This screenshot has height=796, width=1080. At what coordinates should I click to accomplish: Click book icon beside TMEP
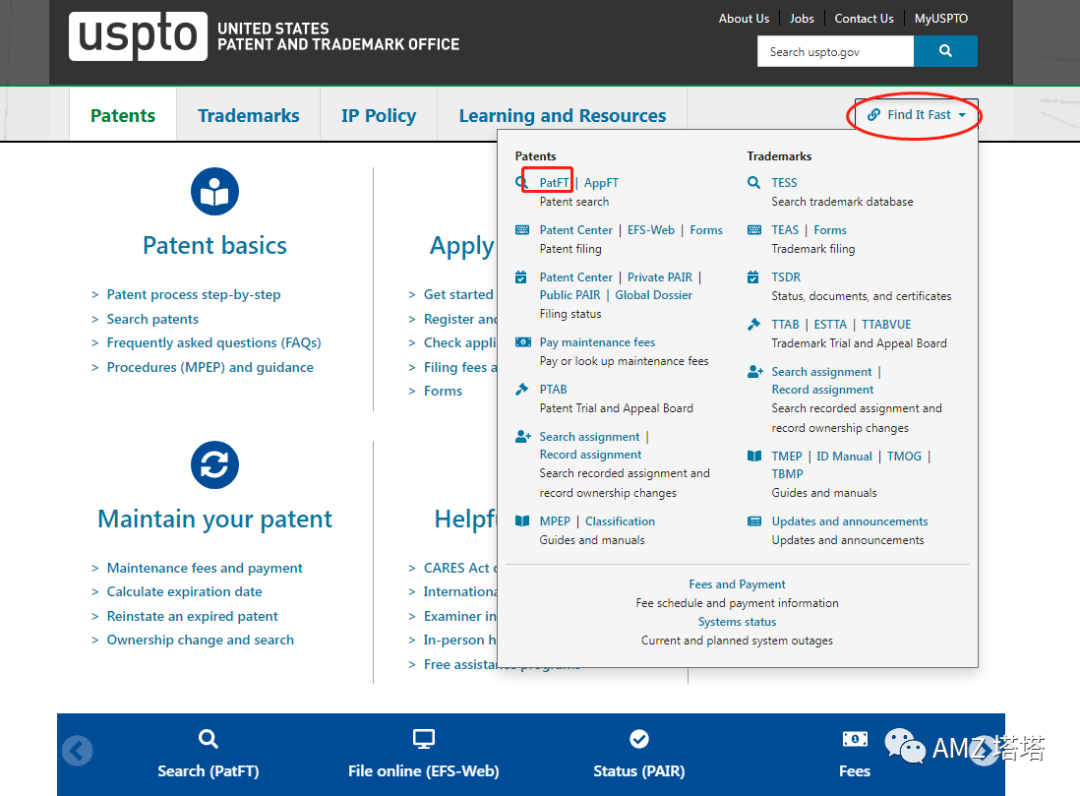coord(754,456)
